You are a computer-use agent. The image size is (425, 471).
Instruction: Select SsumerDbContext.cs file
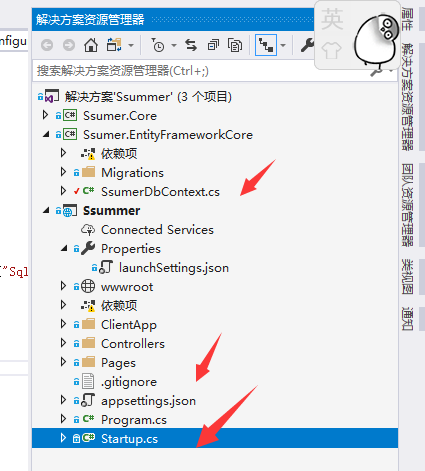[160, 192]
